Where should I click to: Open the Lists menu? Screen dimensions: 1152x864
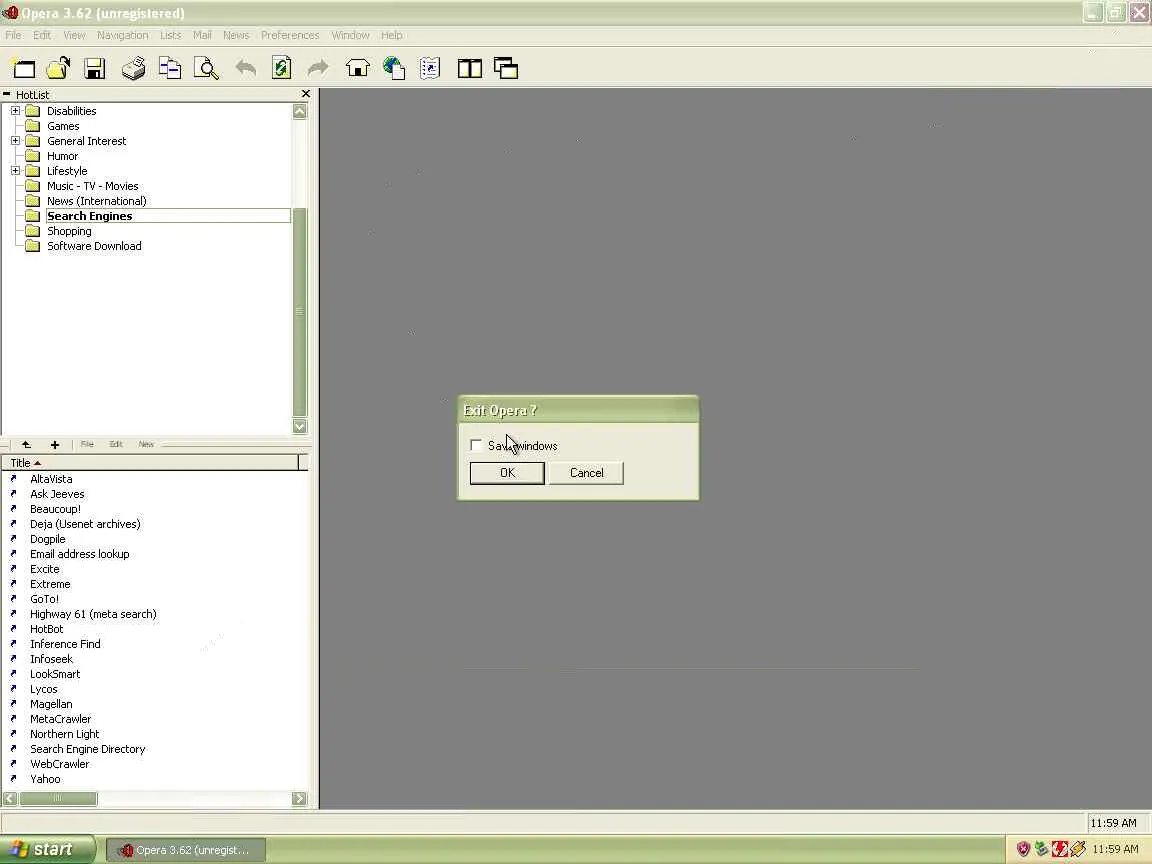pyautogui.click(x=170, y=35)
